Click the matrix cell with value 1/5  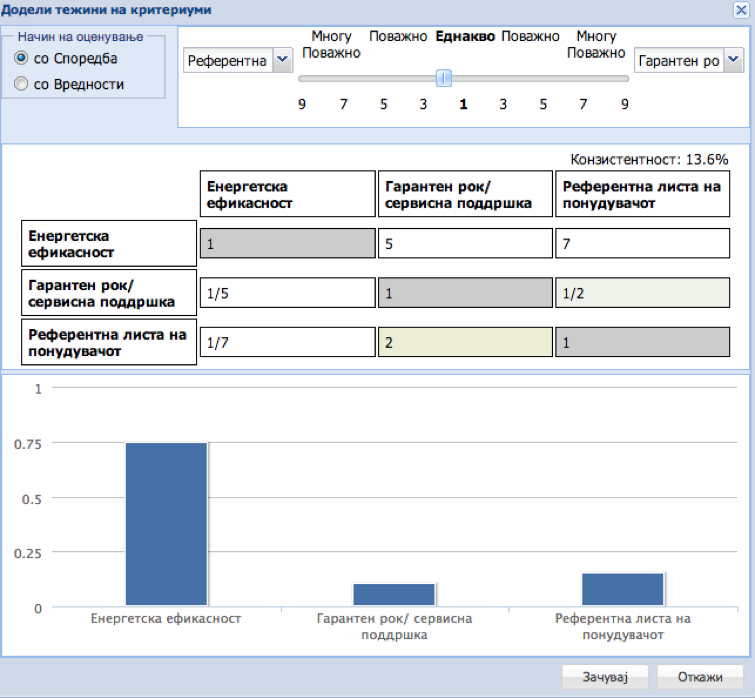point(287,293)
